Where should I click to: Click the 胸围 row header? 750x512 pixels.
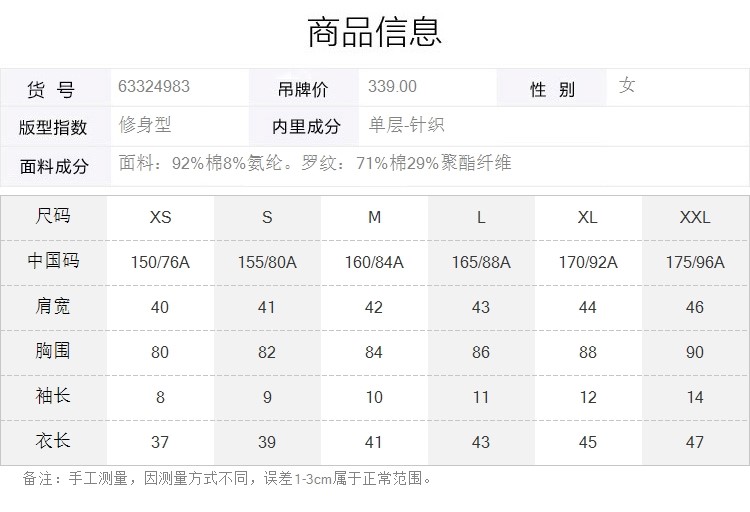pyautogui.click(x=53, y=351)
